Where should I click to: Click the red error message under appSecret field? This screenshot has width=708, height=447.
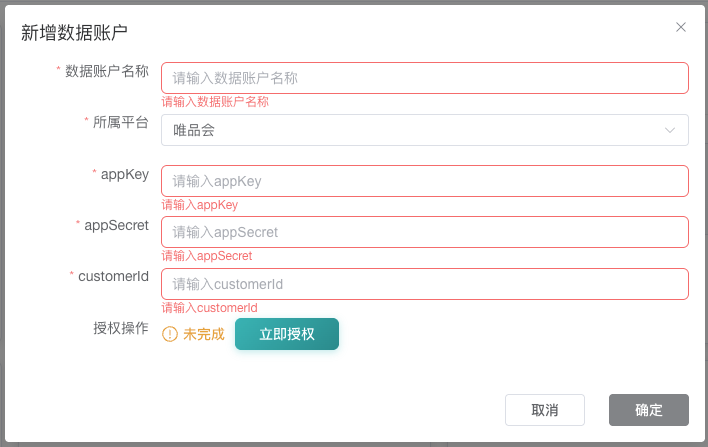(x=207, y=256)
